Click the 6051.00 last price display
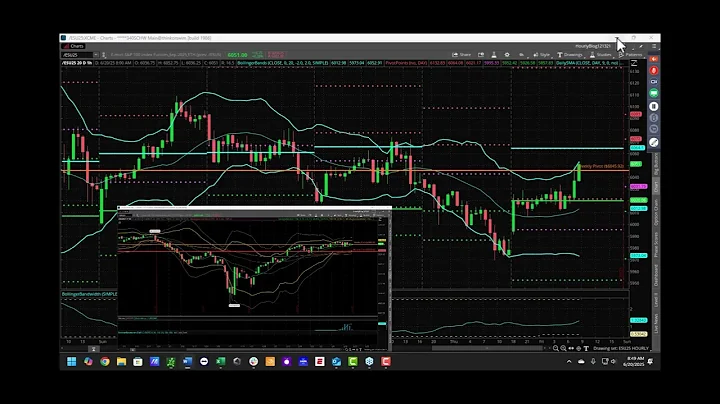The image size is (720, 404). click(237, 55)
